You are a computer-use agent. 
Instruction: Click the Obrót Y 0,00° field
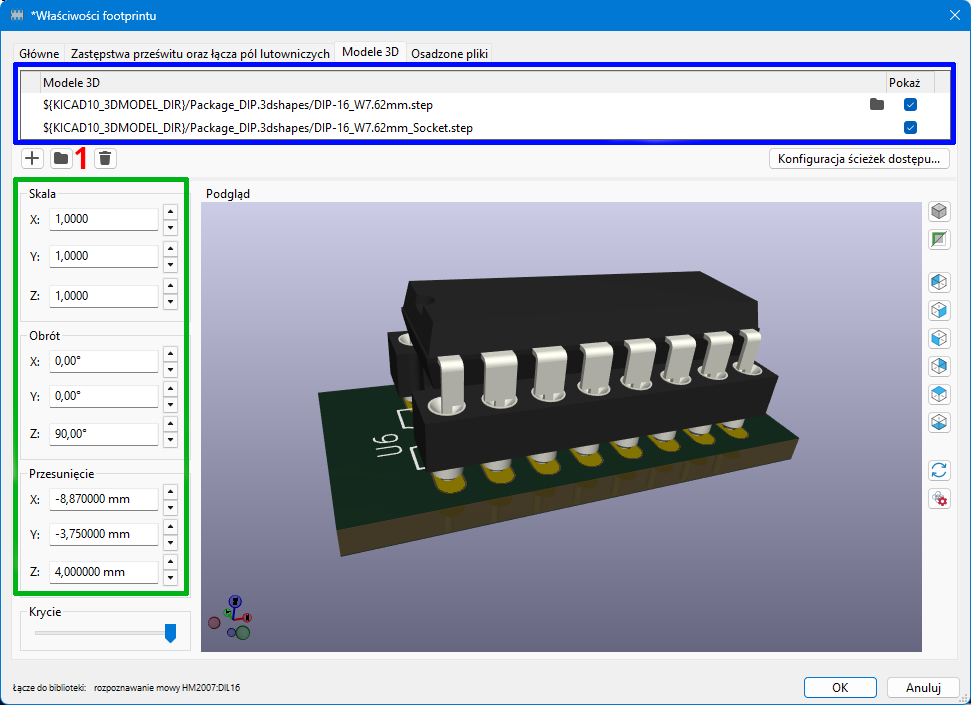pyautogui.click(x=103, y=396)
